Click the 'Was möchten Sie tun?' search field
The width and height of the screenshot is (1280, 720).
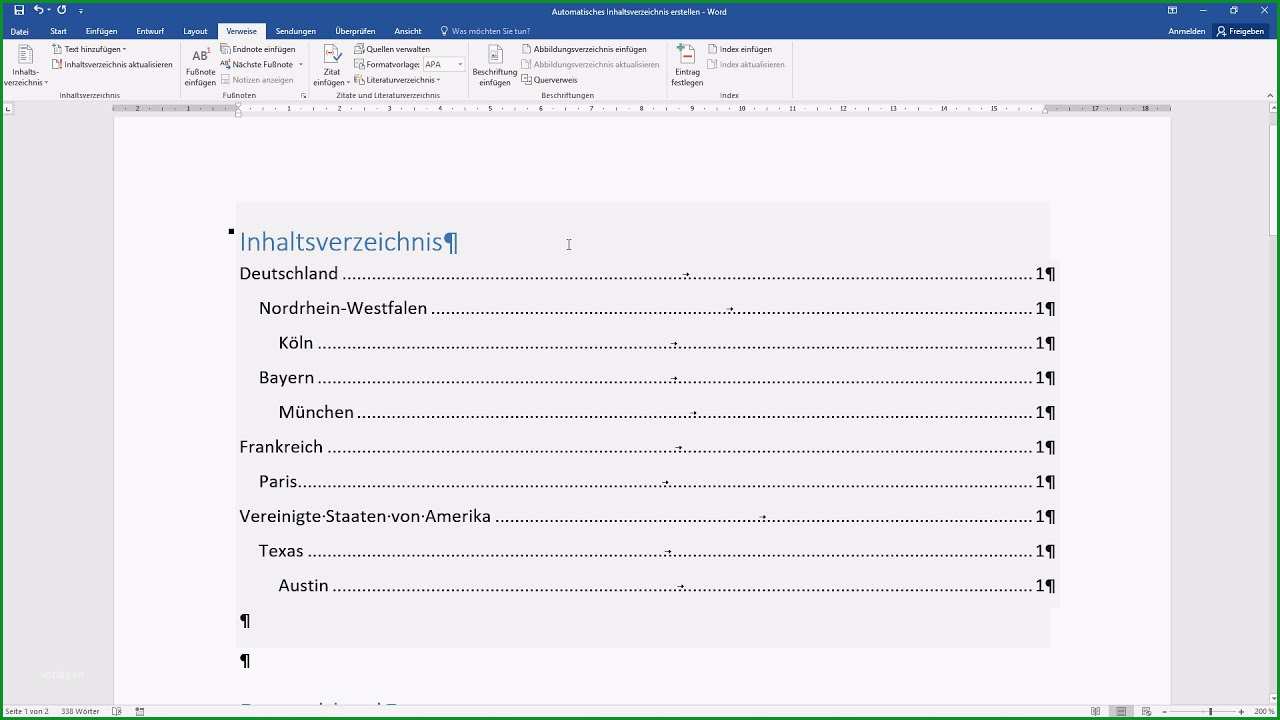(x=485, y=31)
